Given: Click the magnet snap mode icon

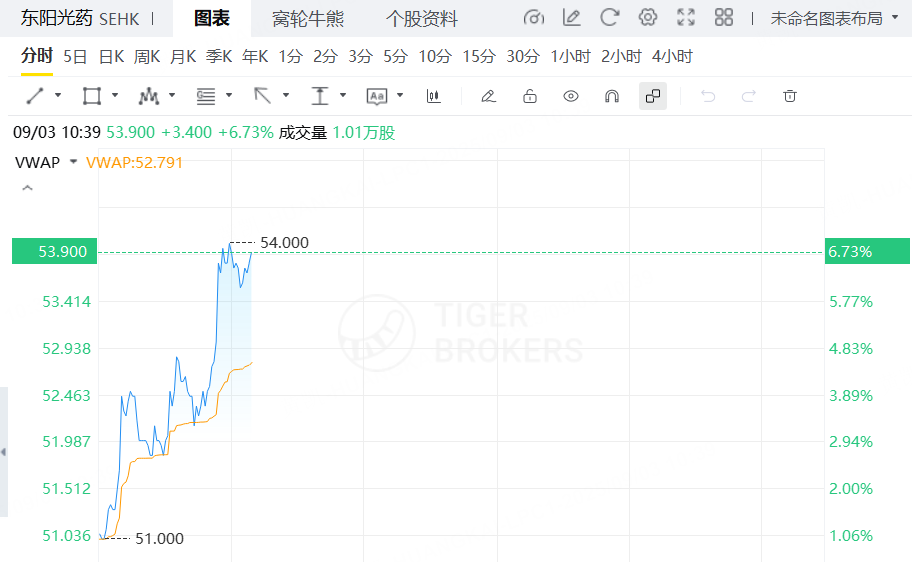Looking at the screenshot, I should coord(612,96).
